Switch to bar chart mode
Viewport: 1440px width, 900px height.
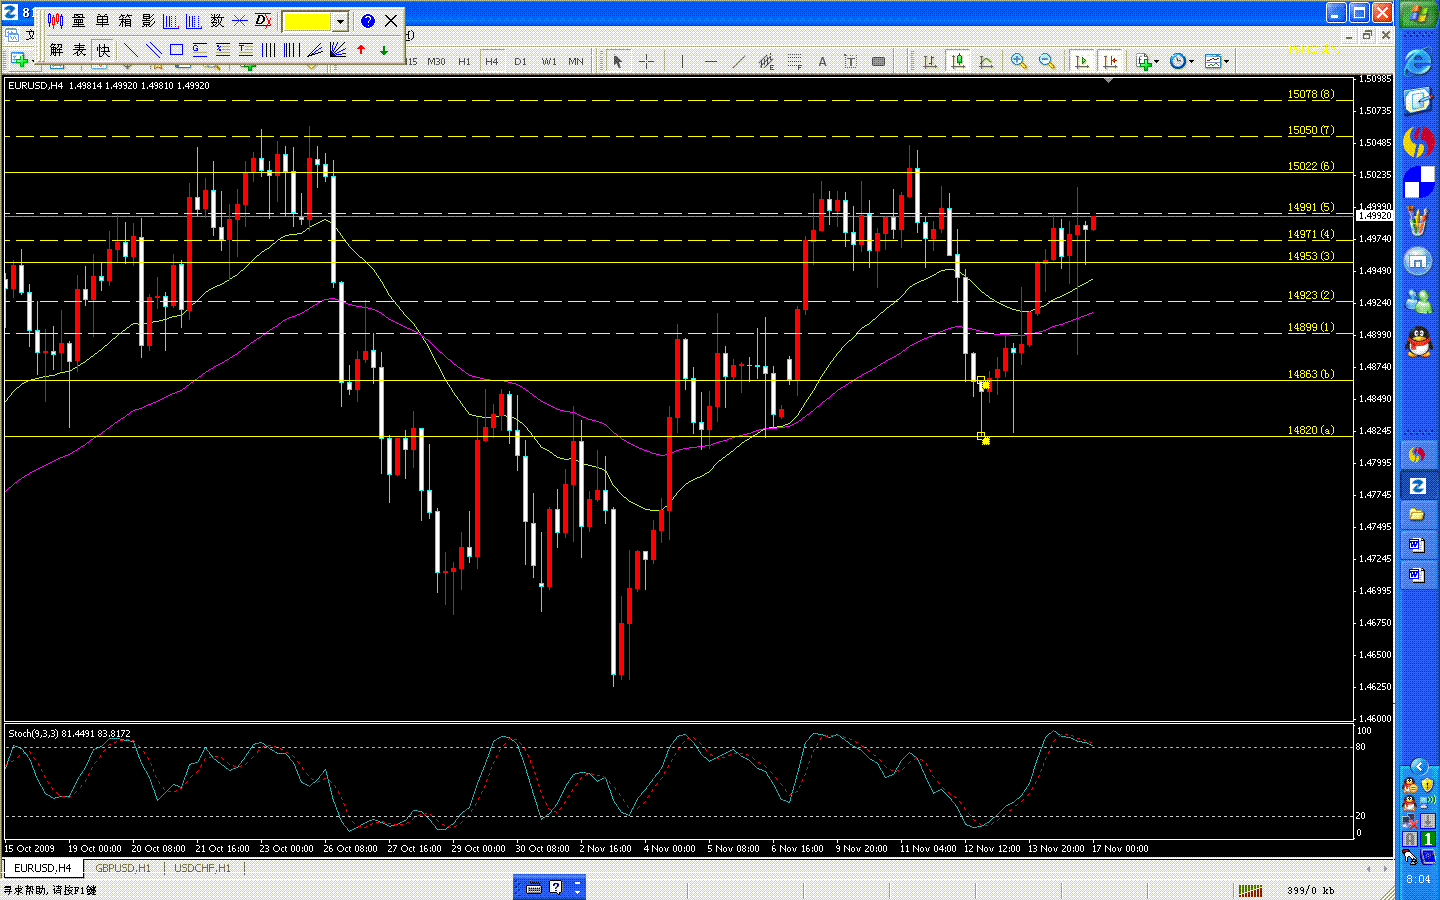click(x=930, y=62)
